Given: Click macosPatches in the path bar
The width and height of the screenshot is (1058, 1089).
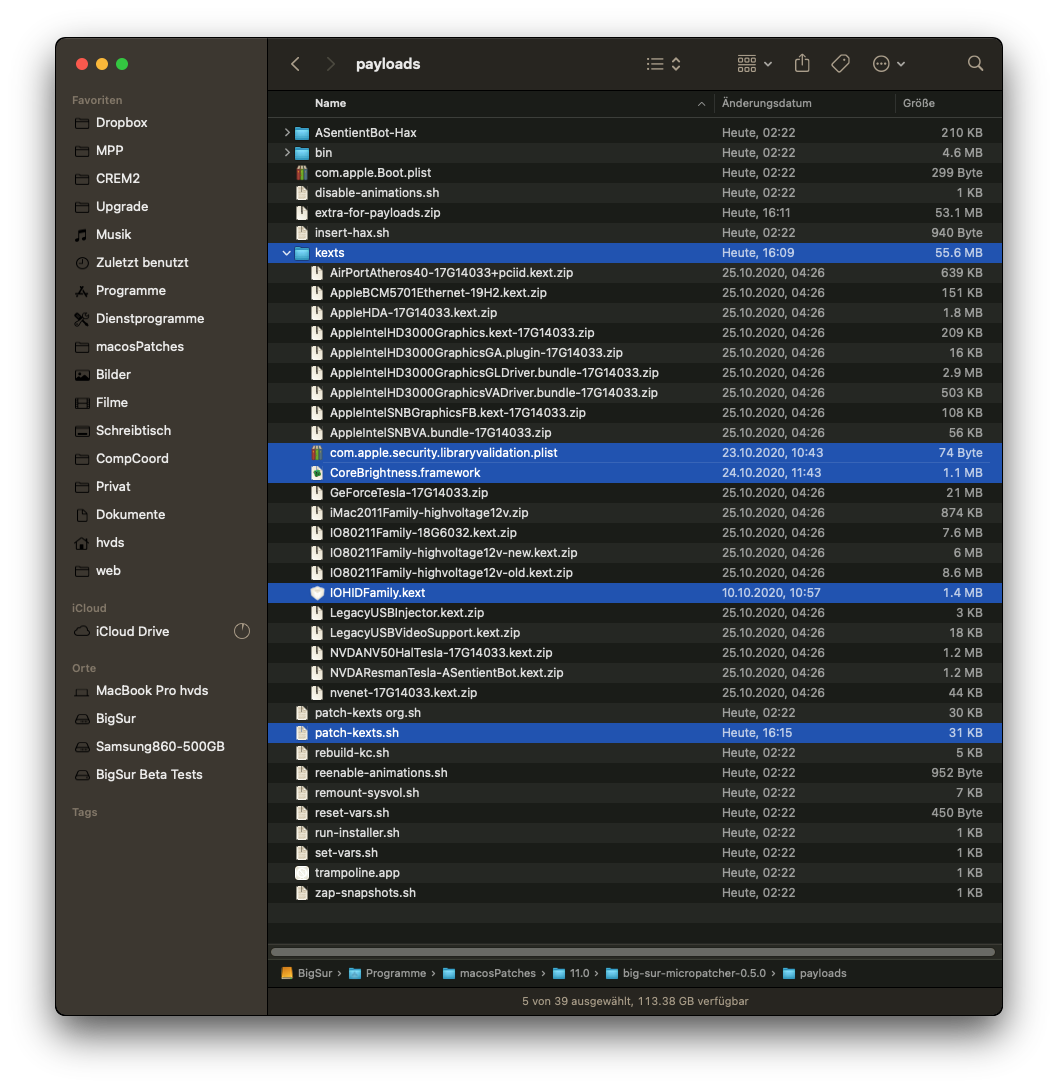Looking at the screenshot, I should [490, 973].
